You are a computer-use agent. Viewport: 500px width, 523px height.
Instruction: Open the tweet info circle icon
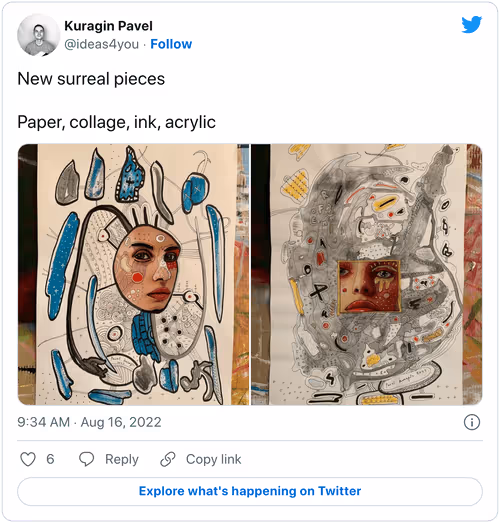click(472, 422)
